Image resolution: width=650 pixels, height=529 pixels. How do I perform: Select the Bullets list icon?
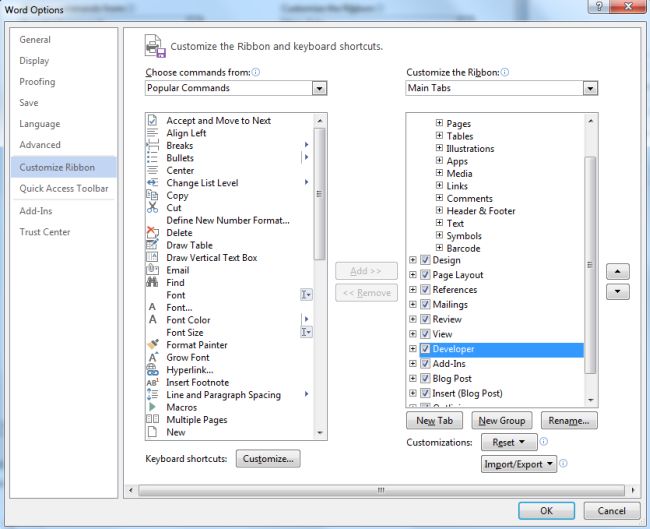click(152, 158)
